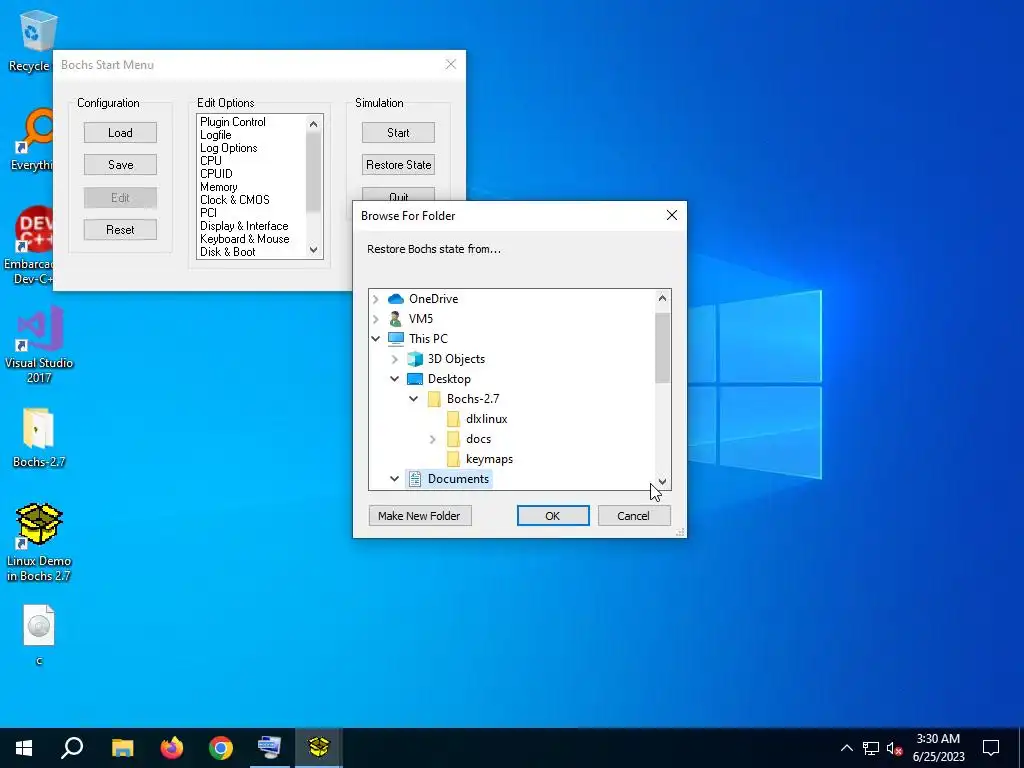
Task: Select Clock & CMOS option
Action: tap(234, 200)
